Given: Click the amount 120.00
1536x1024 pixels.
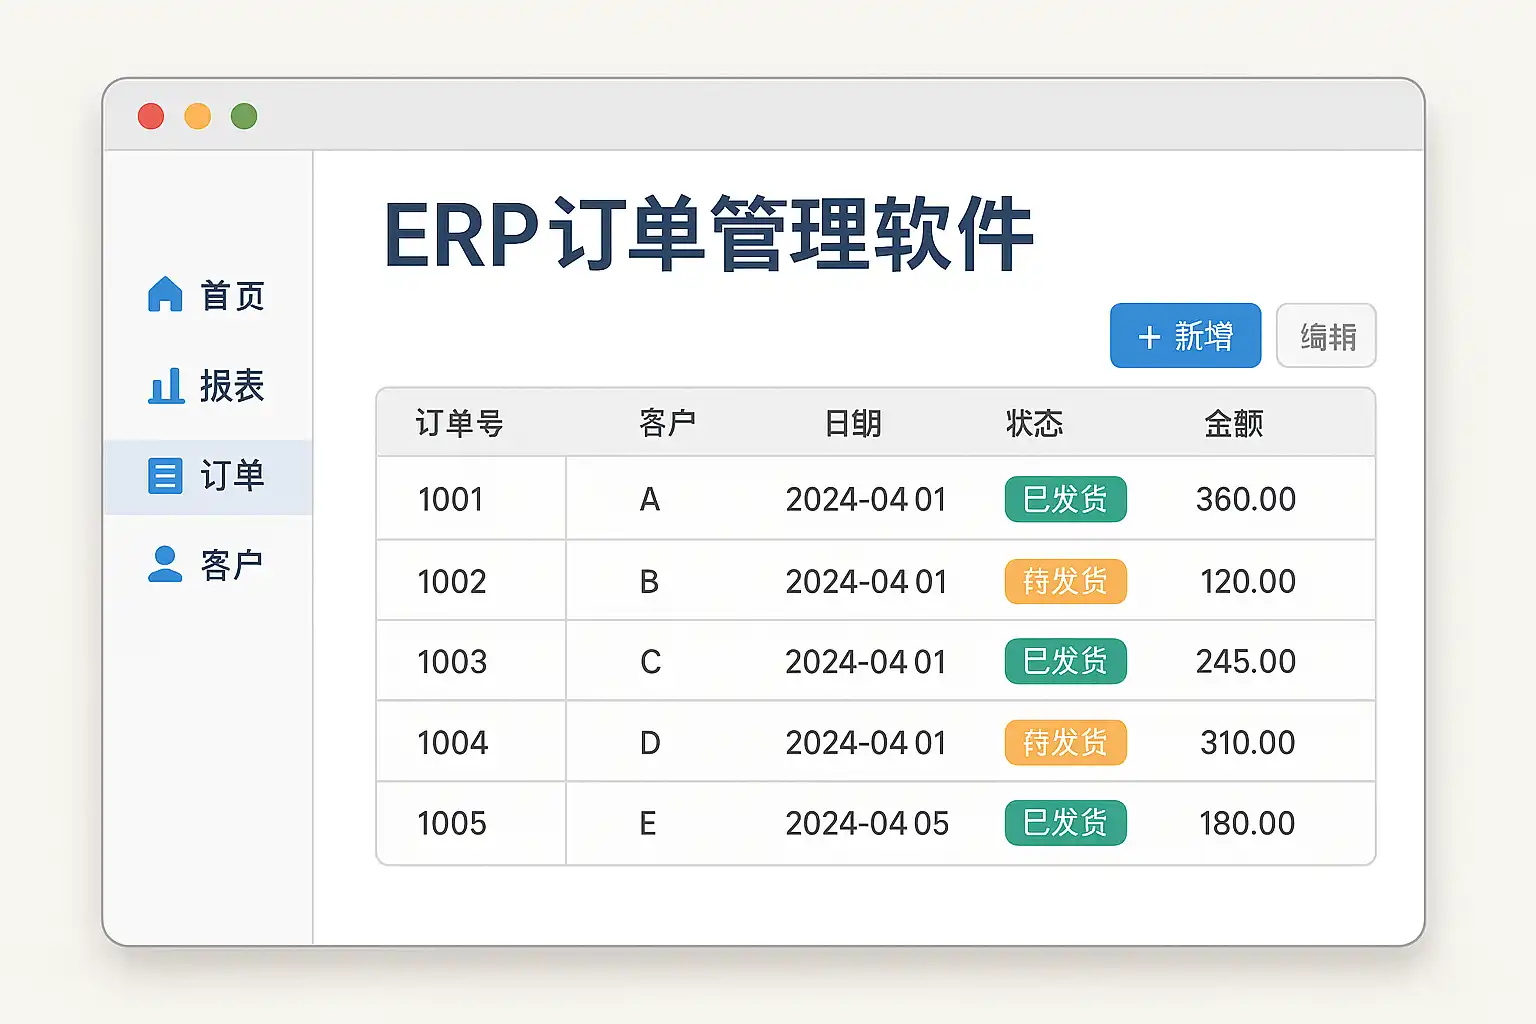Looking at the screenshot, I should 1248,581.
